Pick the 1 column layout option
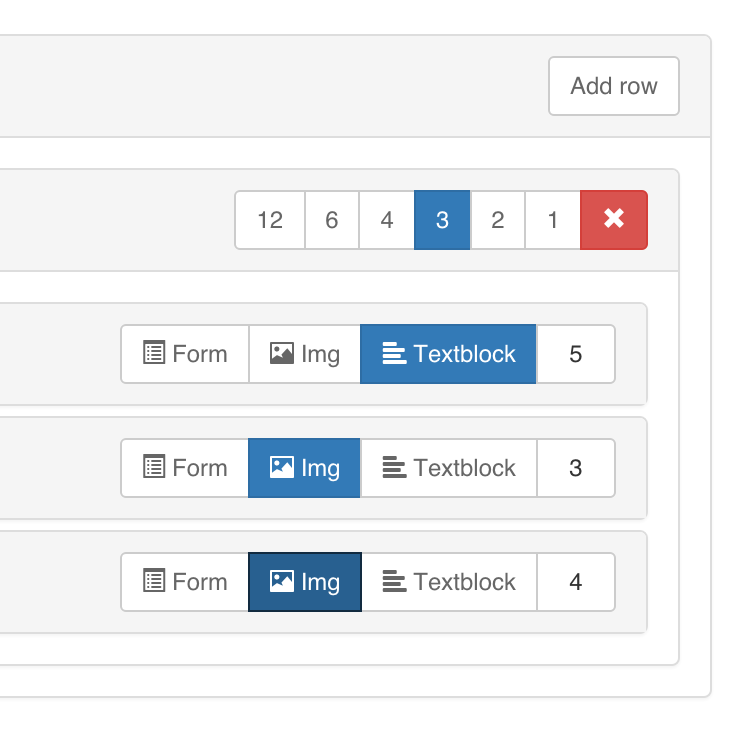734x734 pixels. tap(552, 220)
